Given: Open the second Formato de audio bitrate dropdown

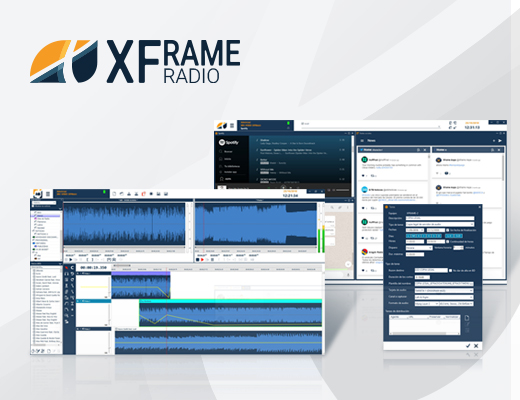Looking at the screenshot, I should (x=457, y=304).
